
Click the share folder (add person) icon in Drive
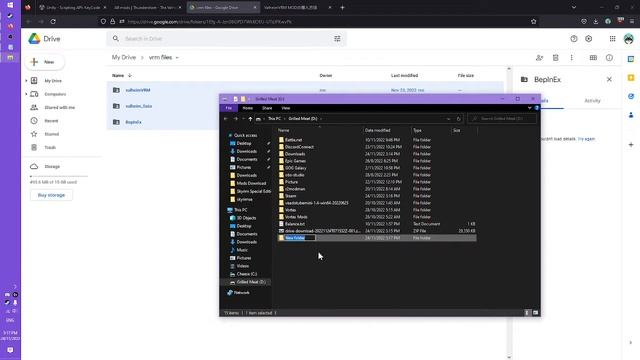539,58
